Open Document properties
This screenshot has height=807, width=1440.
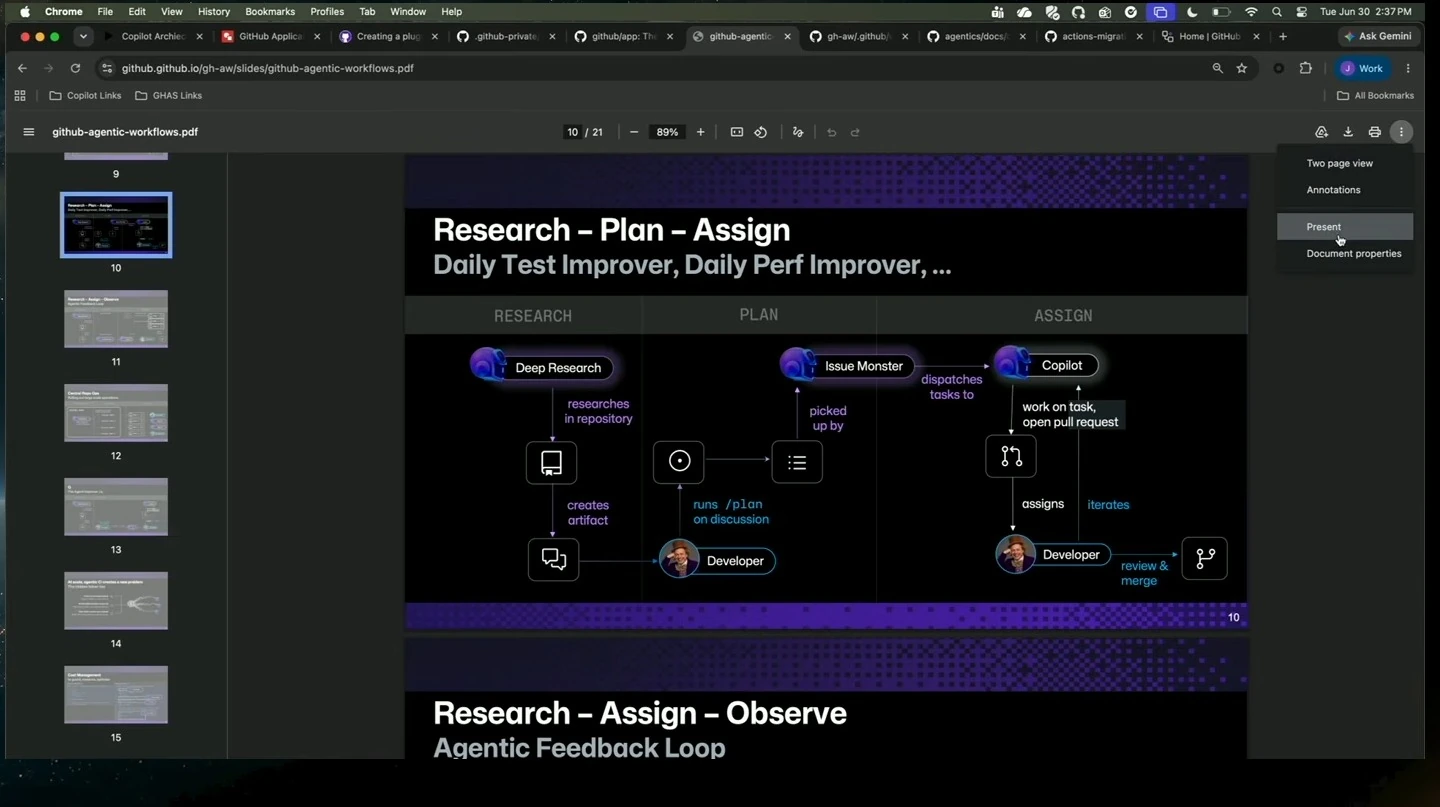click(x=1345, y=254)
